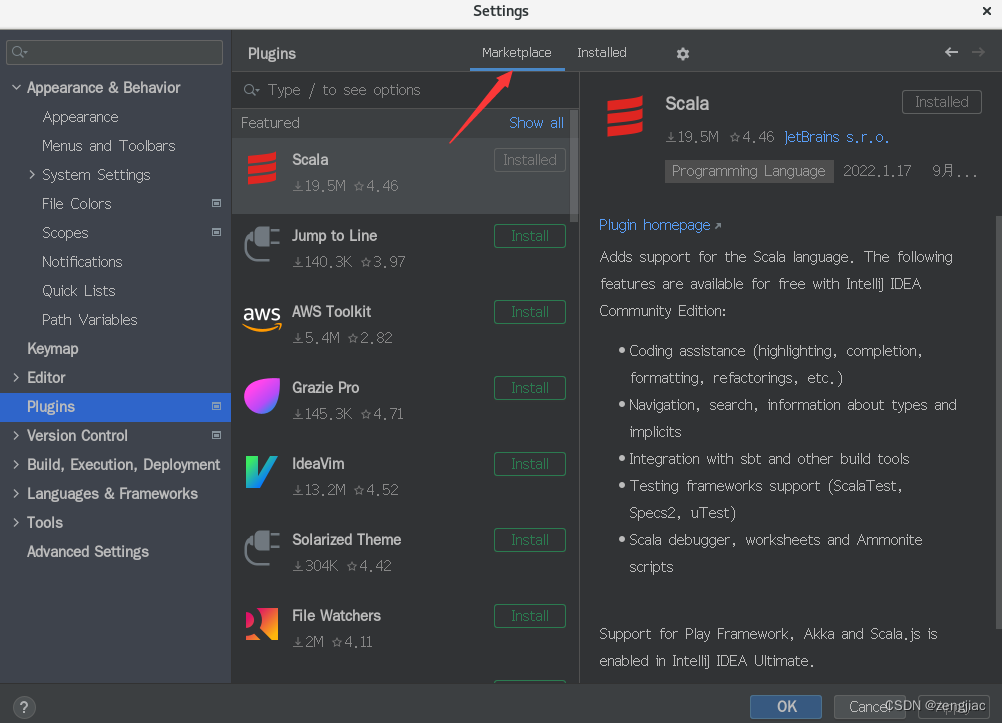This screenshot has width=1002, height=723.
Task: Go back with the left arrow
Action: click(951, 52)
